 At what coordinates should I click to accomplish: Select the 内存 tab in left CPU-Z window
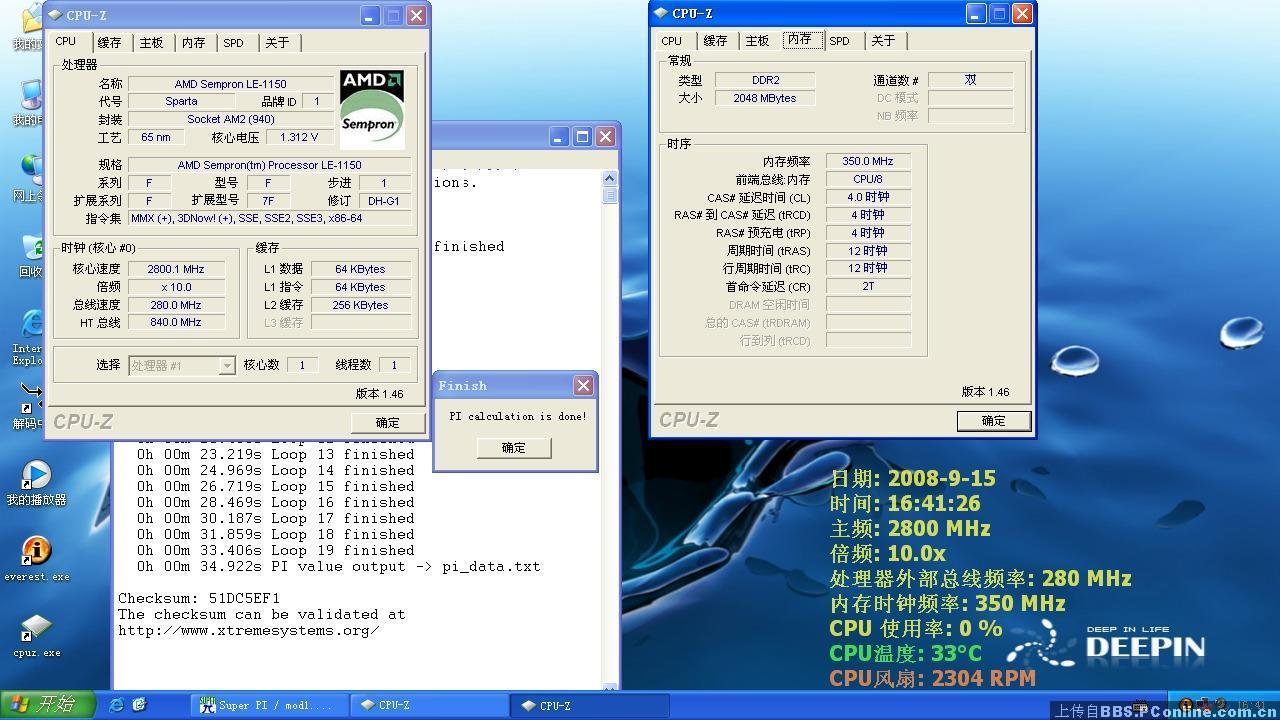click(194, 43)
